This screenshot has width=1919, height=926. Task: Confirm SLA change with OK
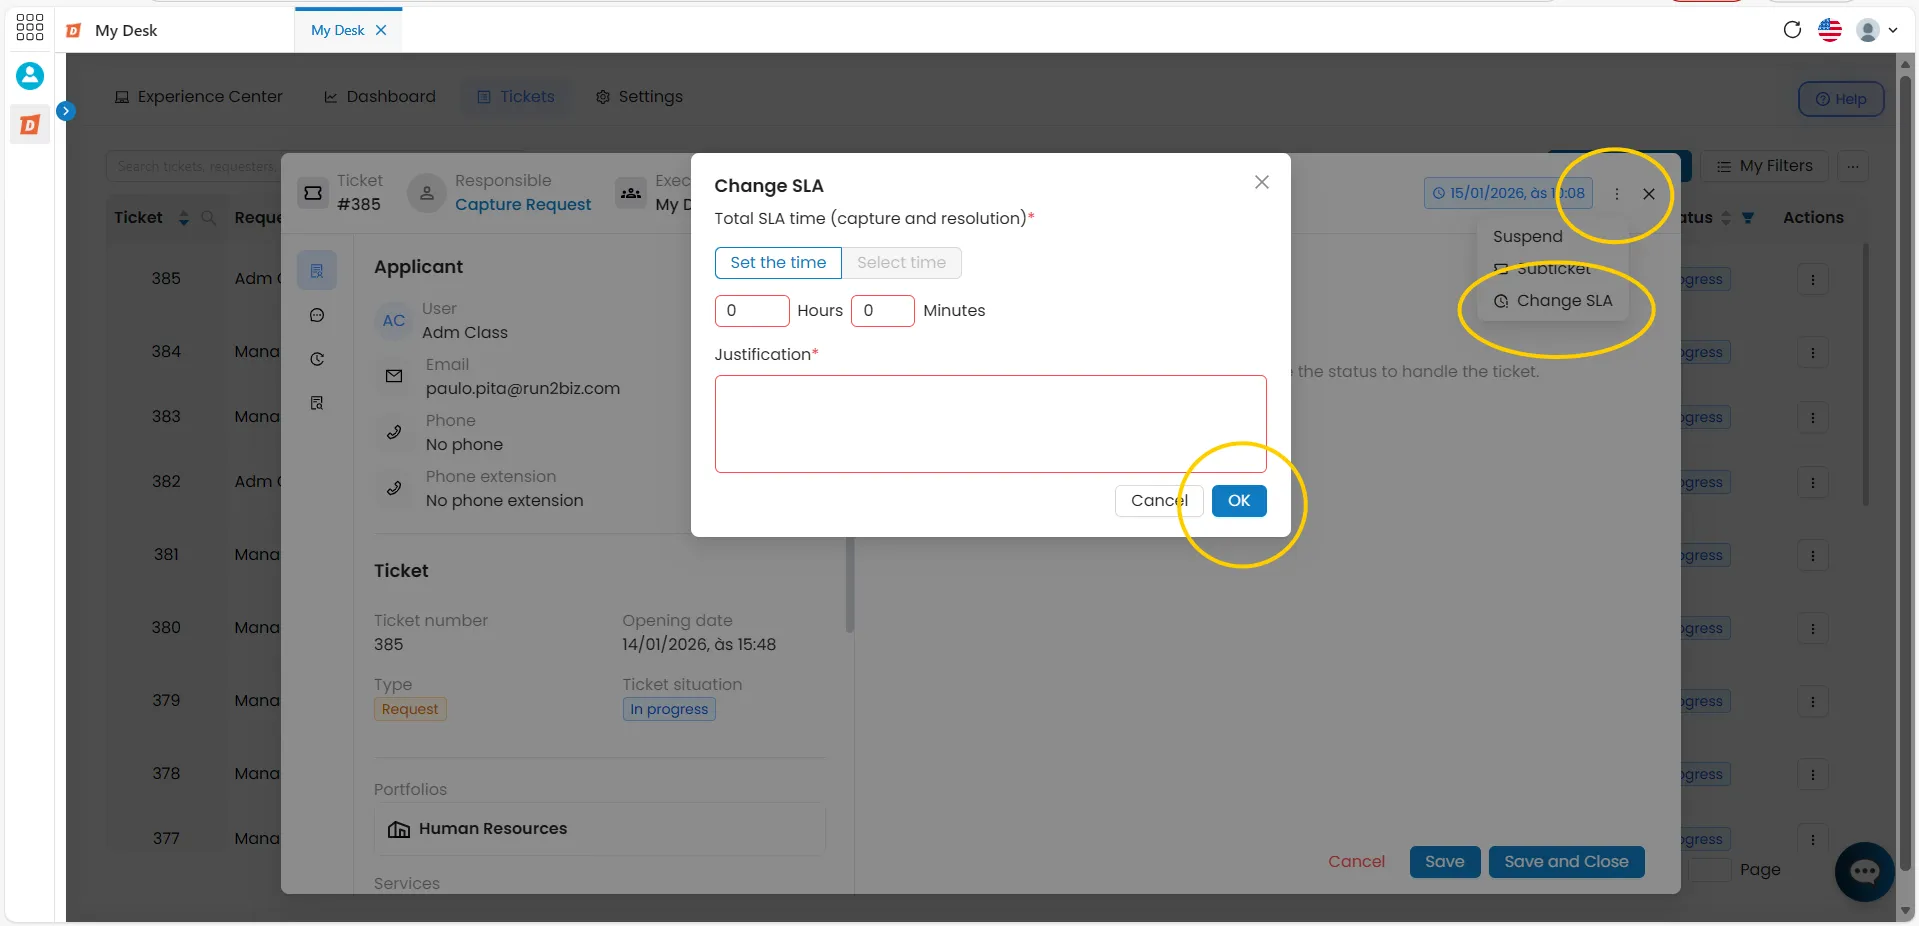[1239, 501]
